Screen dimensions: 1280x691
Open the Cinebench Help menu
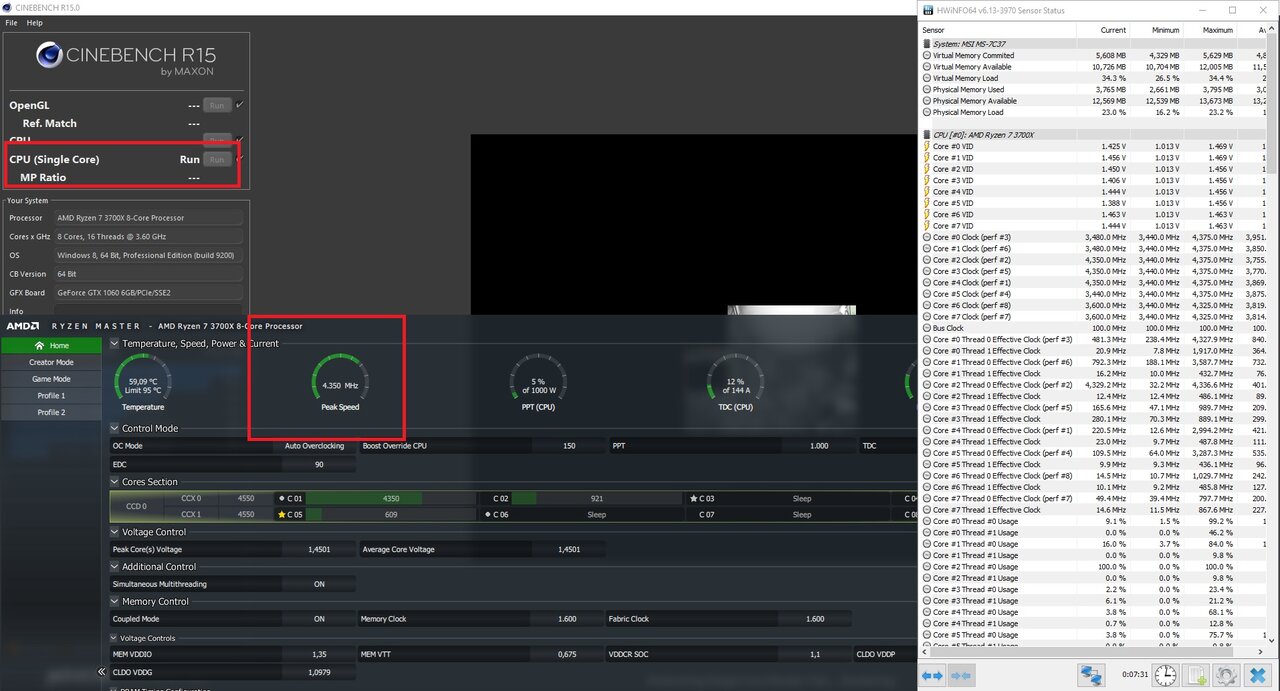click(x=35, y=22)
